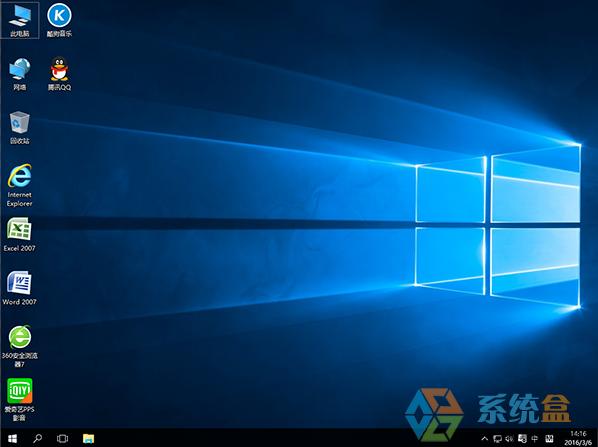Open the Windows Start menu
Image resolution: width=598 pixels, height=447 pixels.
pos(12,438)
